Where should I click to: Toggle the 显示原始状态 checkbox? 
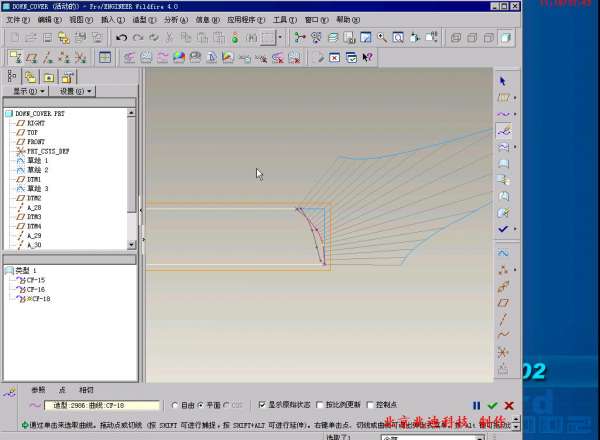tap(262, 405)
